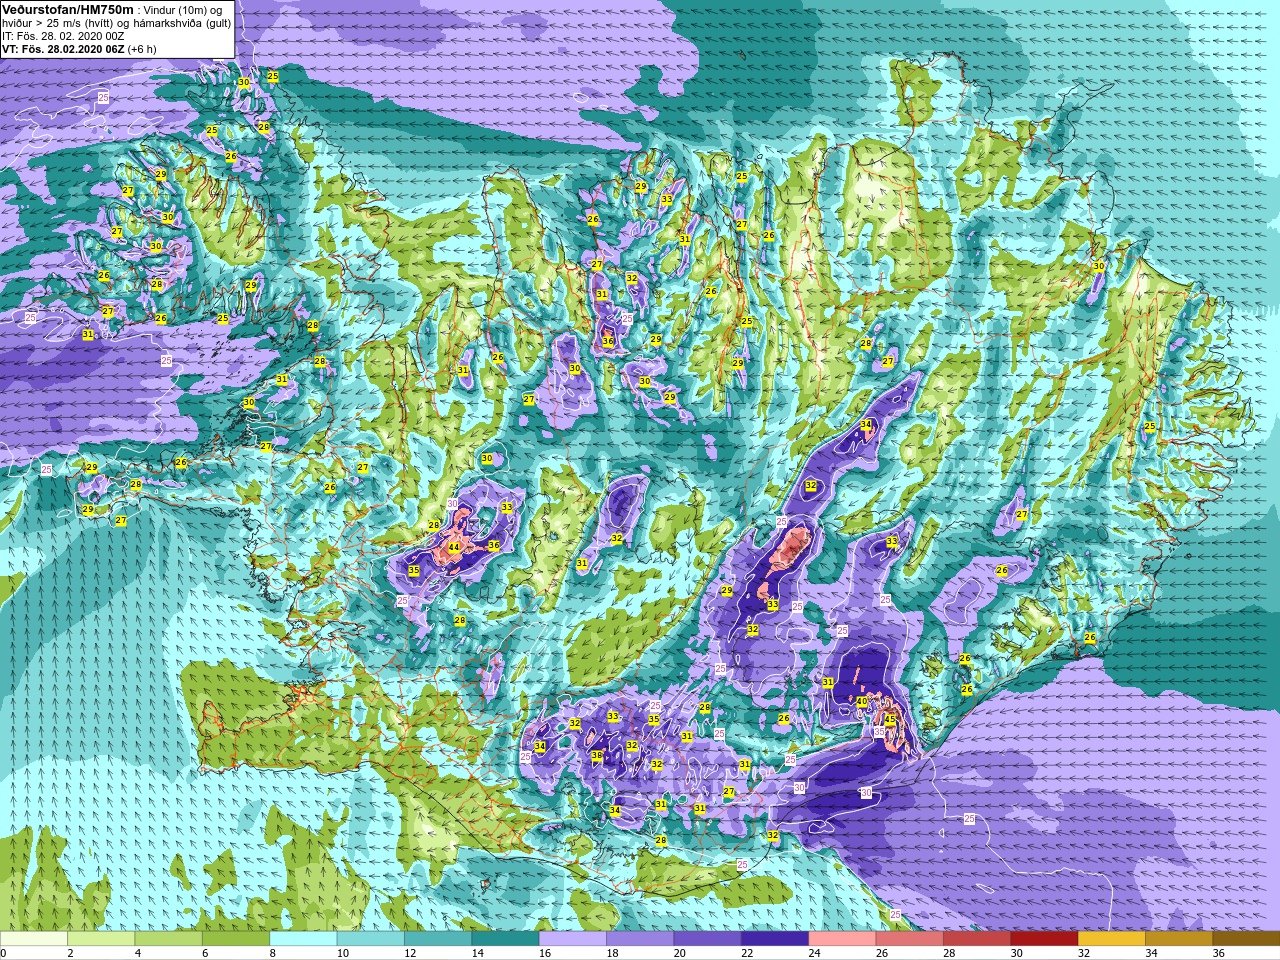Select the yellow '38' gust label
The width and height of the screenshot is (1280, 960).
597,756
